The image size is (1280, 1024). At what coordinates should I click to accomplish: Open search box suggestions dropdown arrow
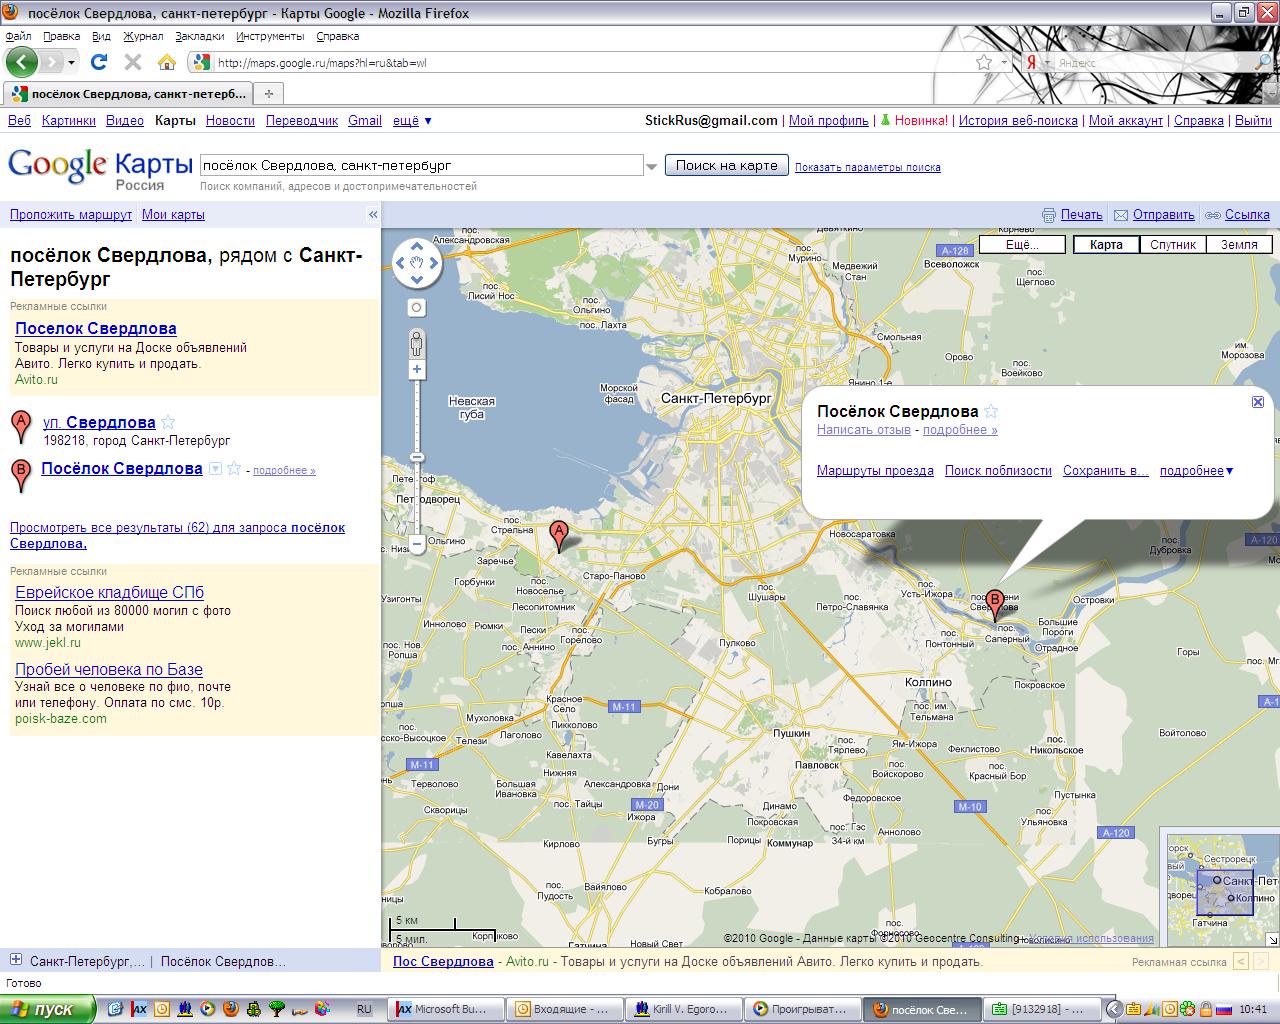tap(652, 166)
